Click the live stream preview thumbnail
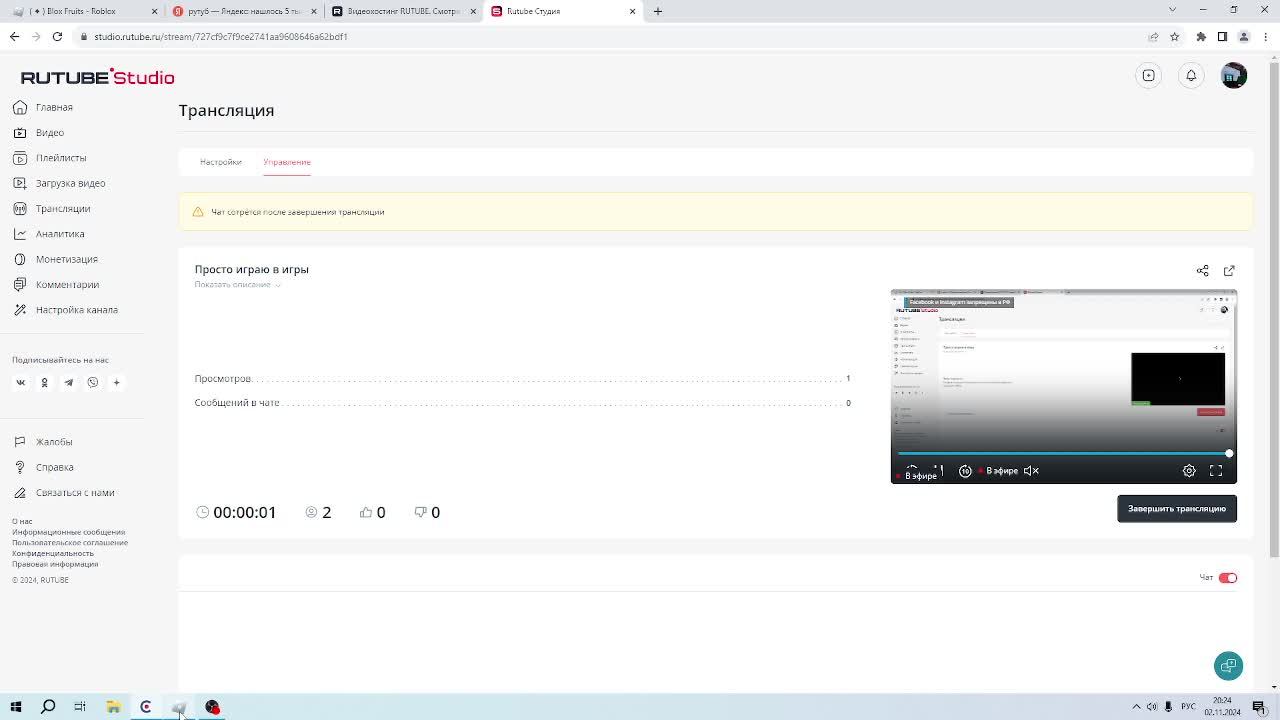This screenshot has width=1280, height=720. tap(1064, 386)
